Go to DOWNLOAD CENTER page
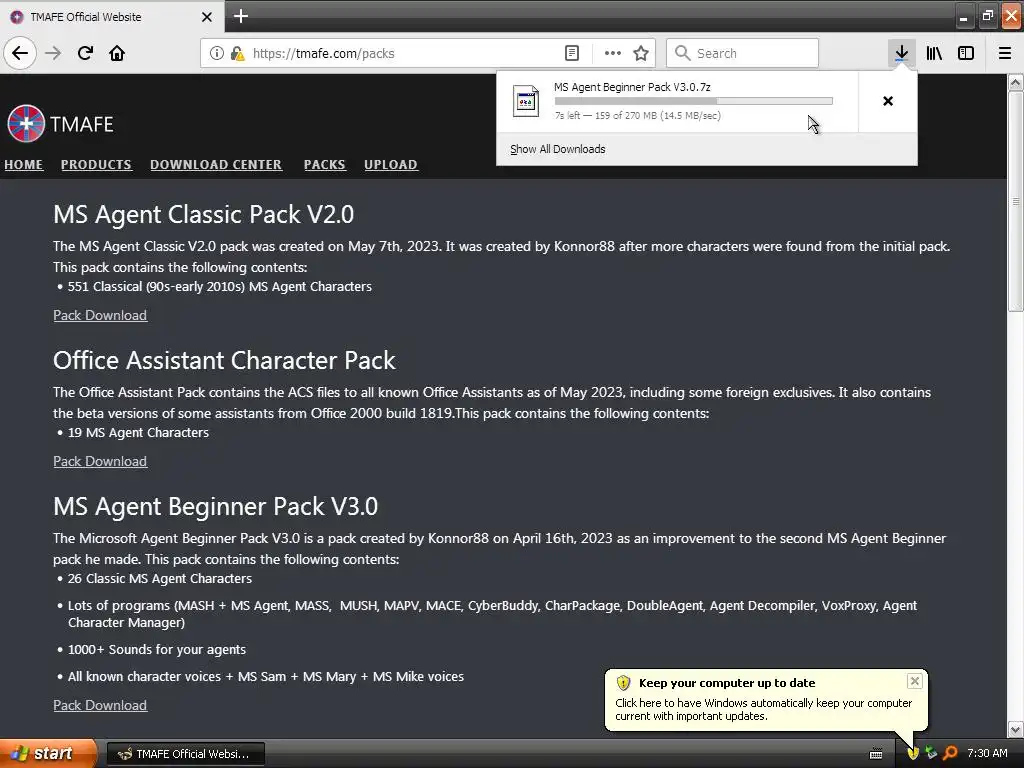1024x768 pixels. 216,165
